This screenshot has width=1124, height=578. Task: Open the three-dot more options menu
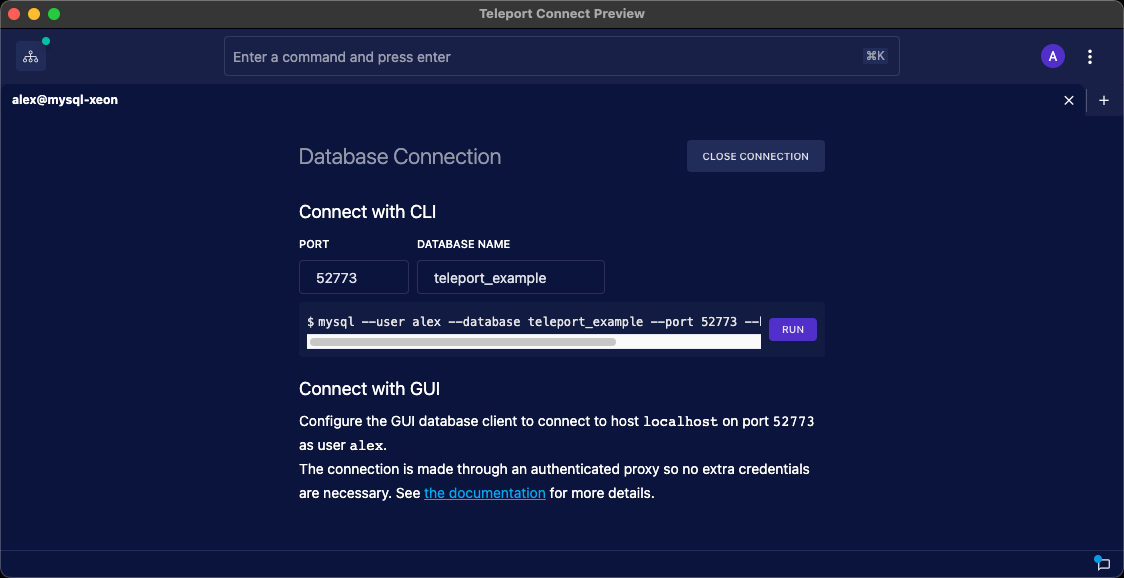(1090, 56)
